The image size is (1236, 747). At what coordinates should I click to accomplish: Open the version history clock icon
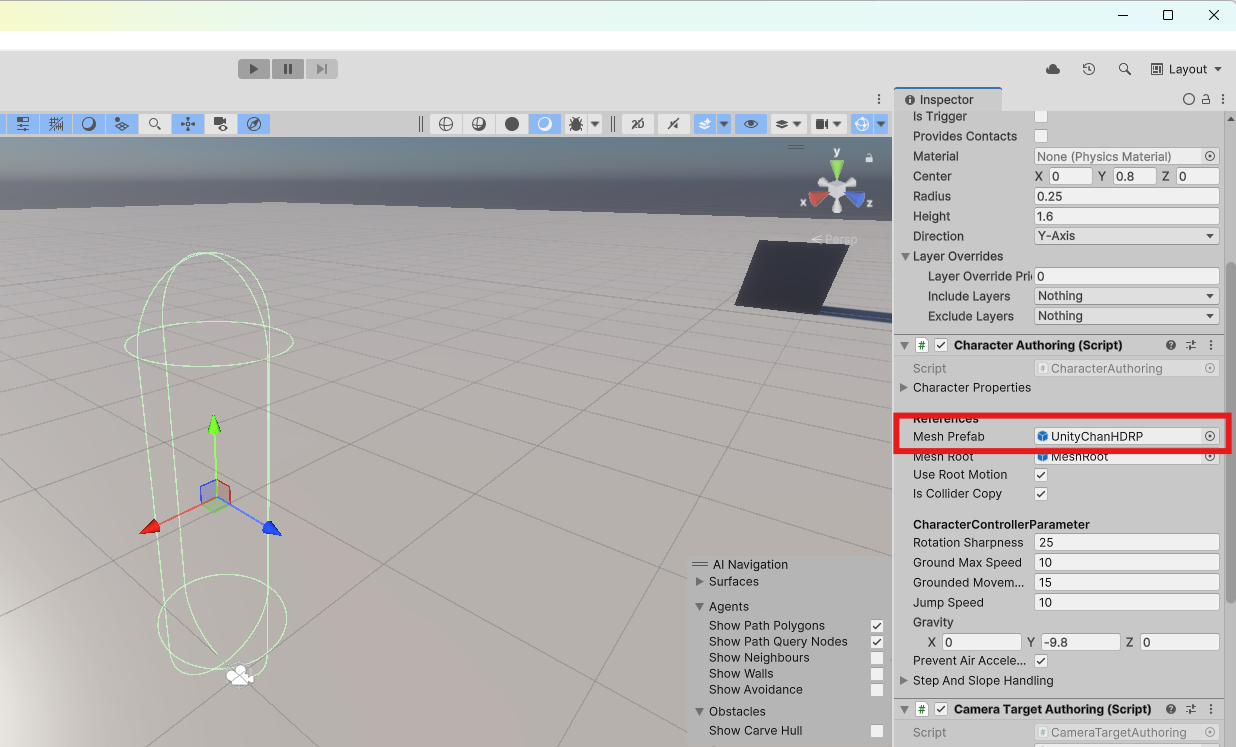pos(1089,69)
